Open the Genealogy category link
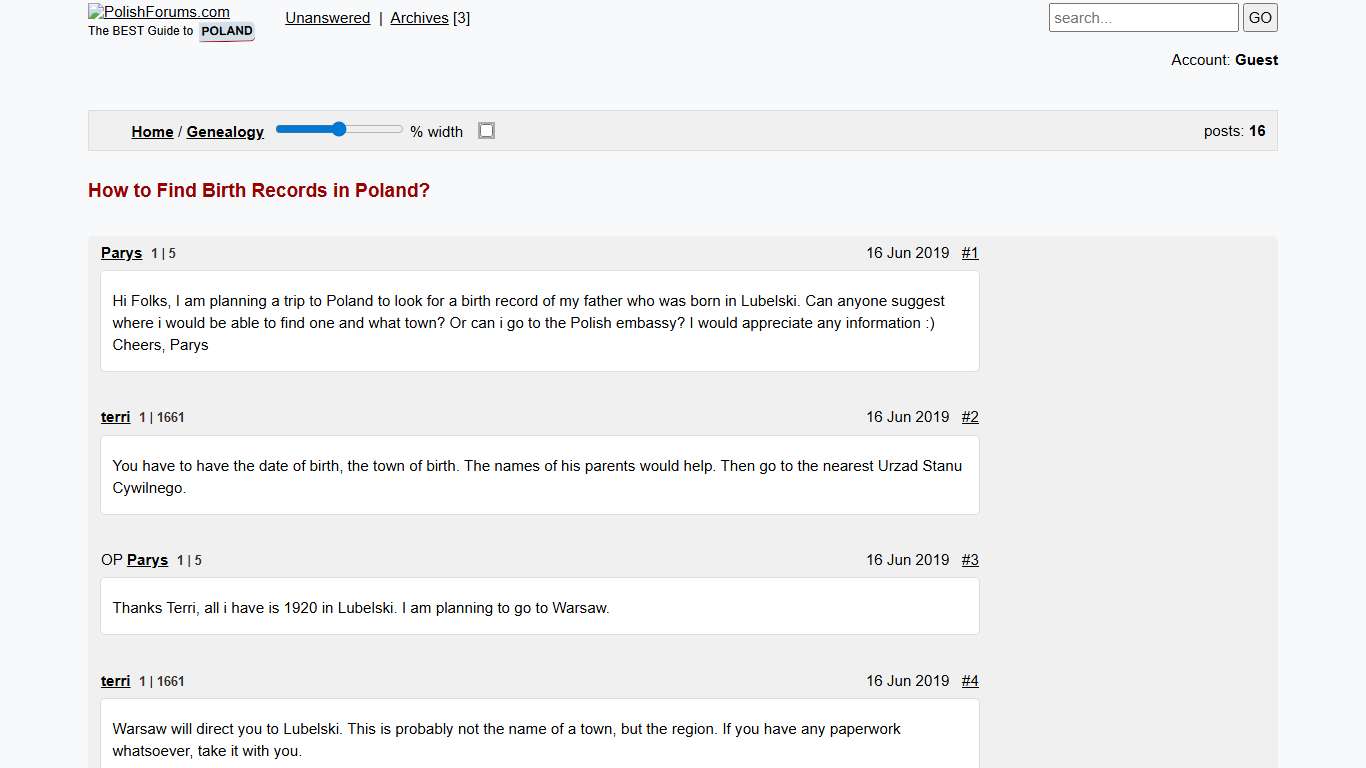The image size is (1366, 768). 225,132
